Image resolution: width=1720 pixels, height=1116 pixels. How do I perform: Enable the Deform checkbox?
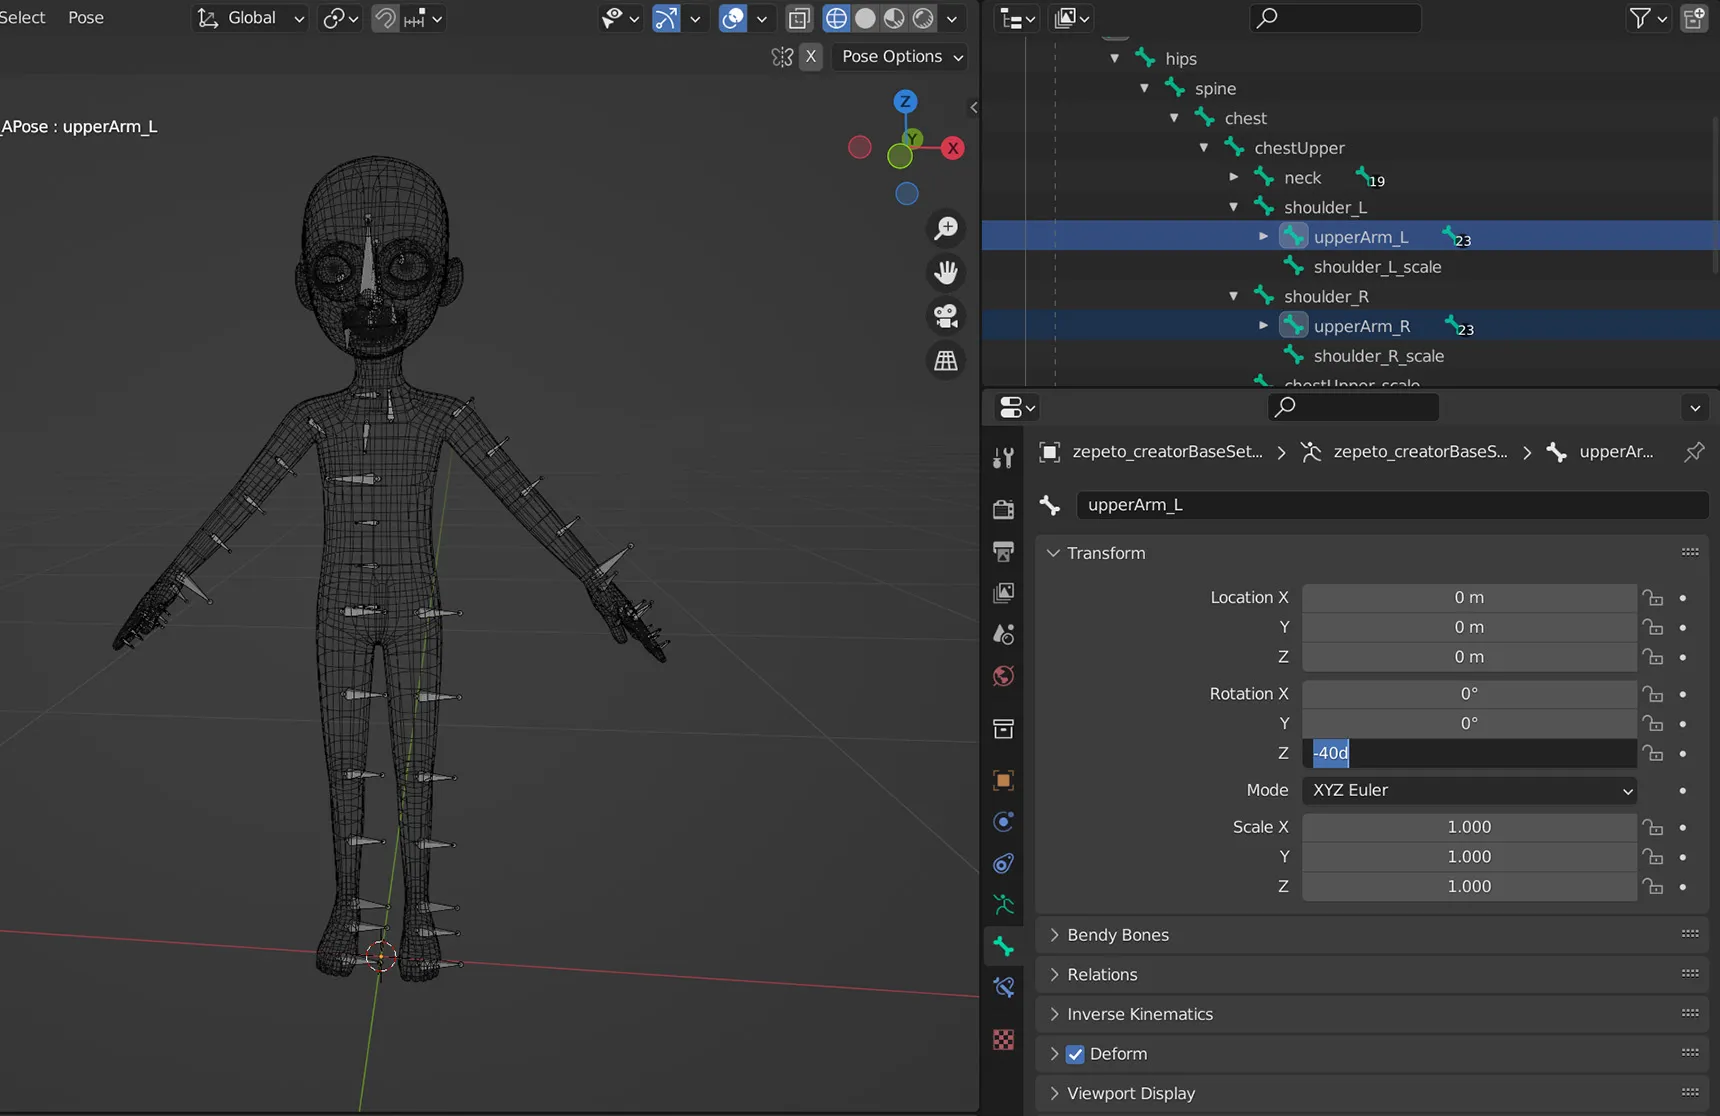coord(1075,1054)
